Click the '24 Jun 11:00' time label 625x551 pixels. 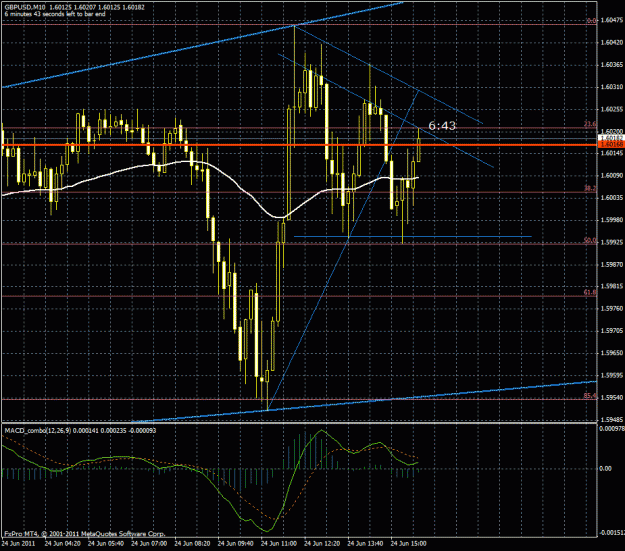pos(279,543)
